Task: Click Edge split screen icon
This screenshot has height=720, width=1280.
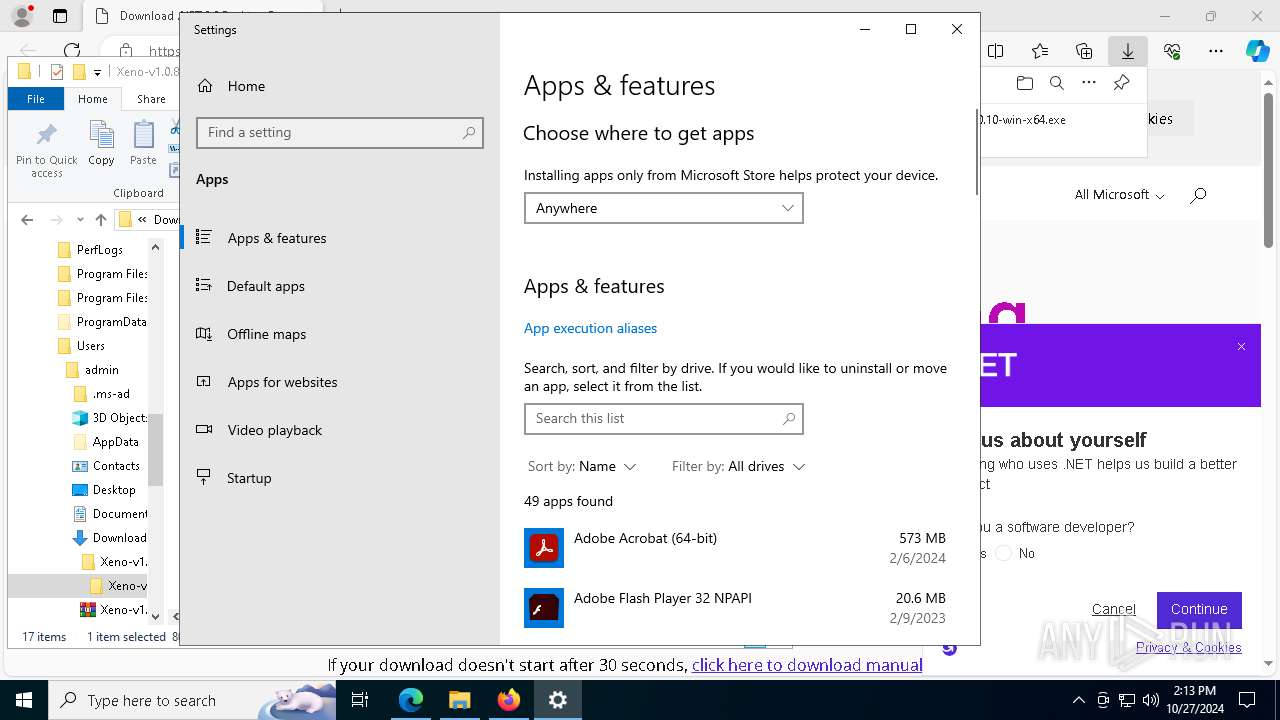Action: click(x=996, y=51)
